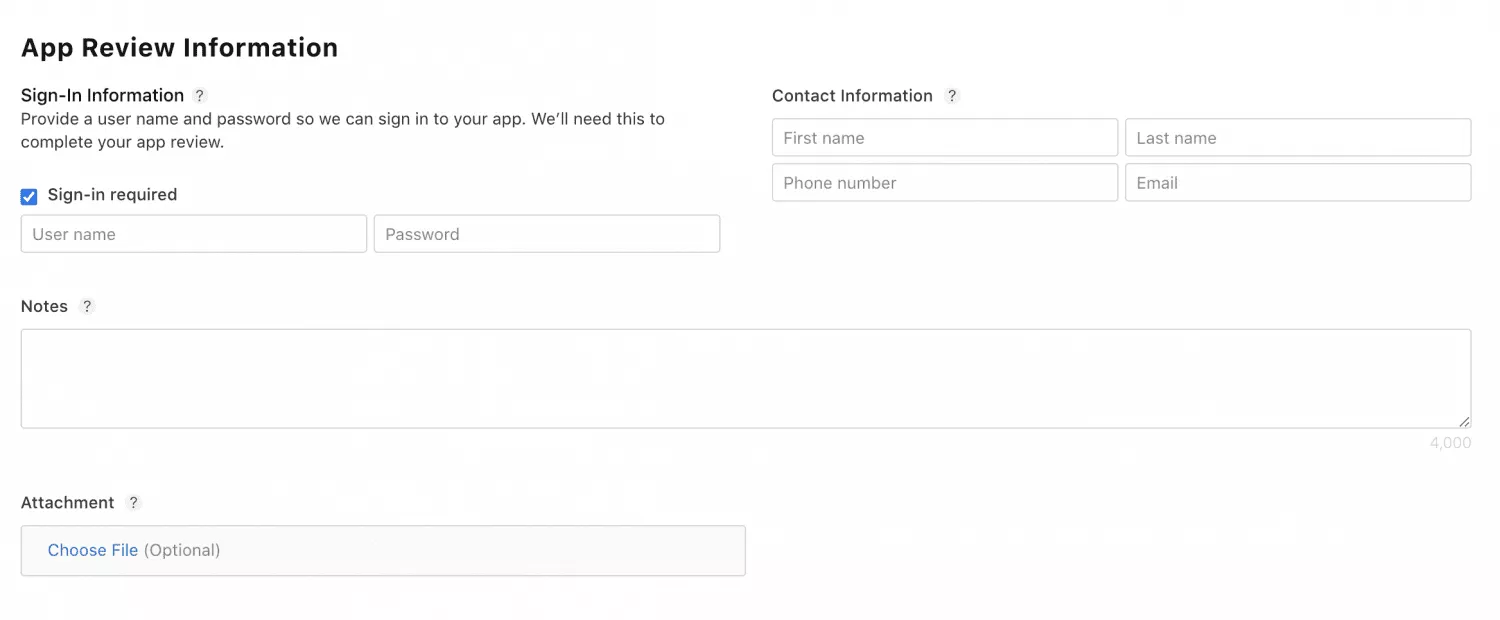1500x620 pixels.
Task: Click the 4,000 character counter
Action: tap(1450, 442)
